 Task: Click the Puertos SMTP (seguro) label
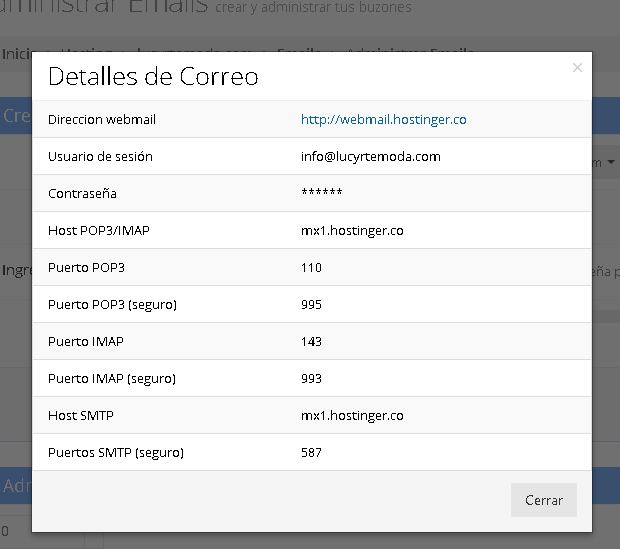116,452
